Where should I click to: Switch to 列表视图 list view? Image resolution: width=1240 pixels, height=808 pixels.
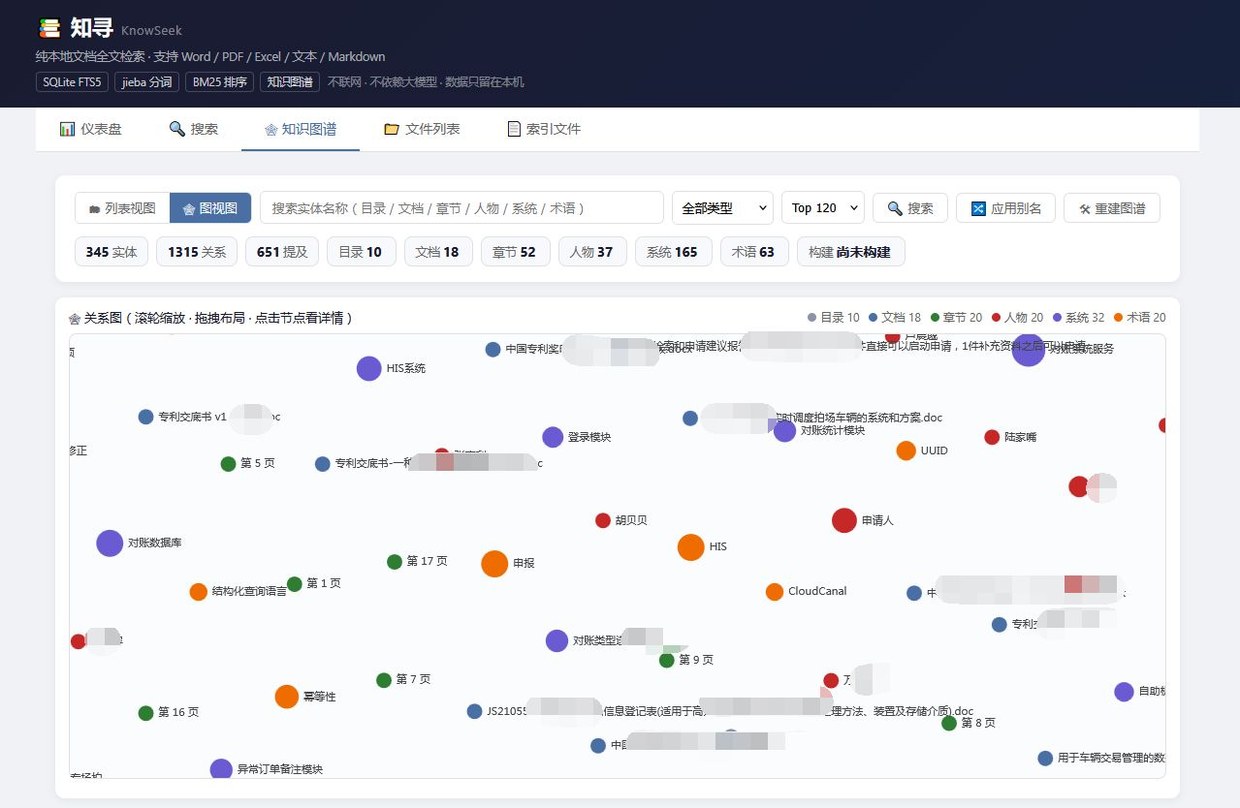(x=123, y=208)
